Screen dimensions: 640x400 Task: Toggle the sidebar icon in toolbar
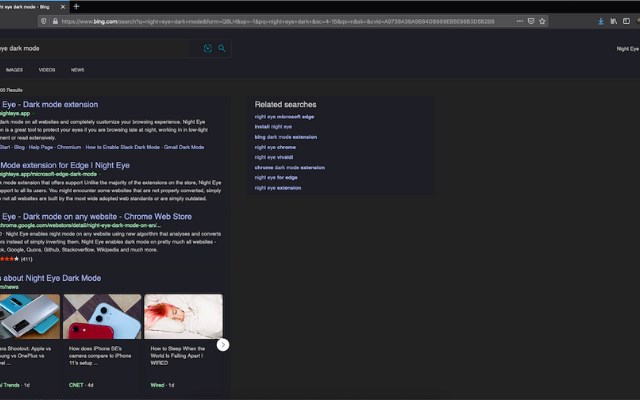[x=626, y=21]
